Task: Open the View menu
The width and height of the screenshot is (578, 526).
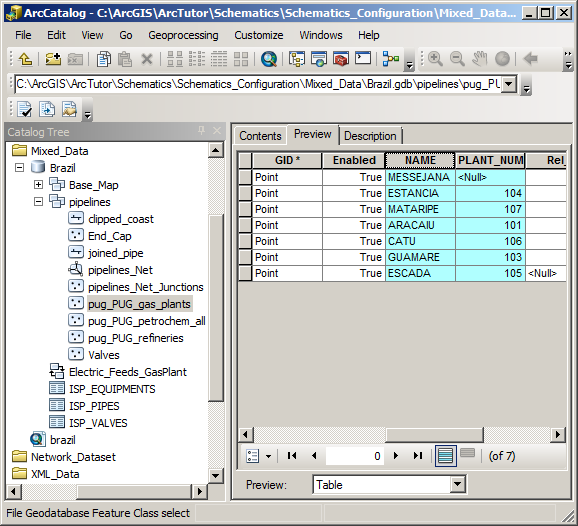Action: point(92,35)
